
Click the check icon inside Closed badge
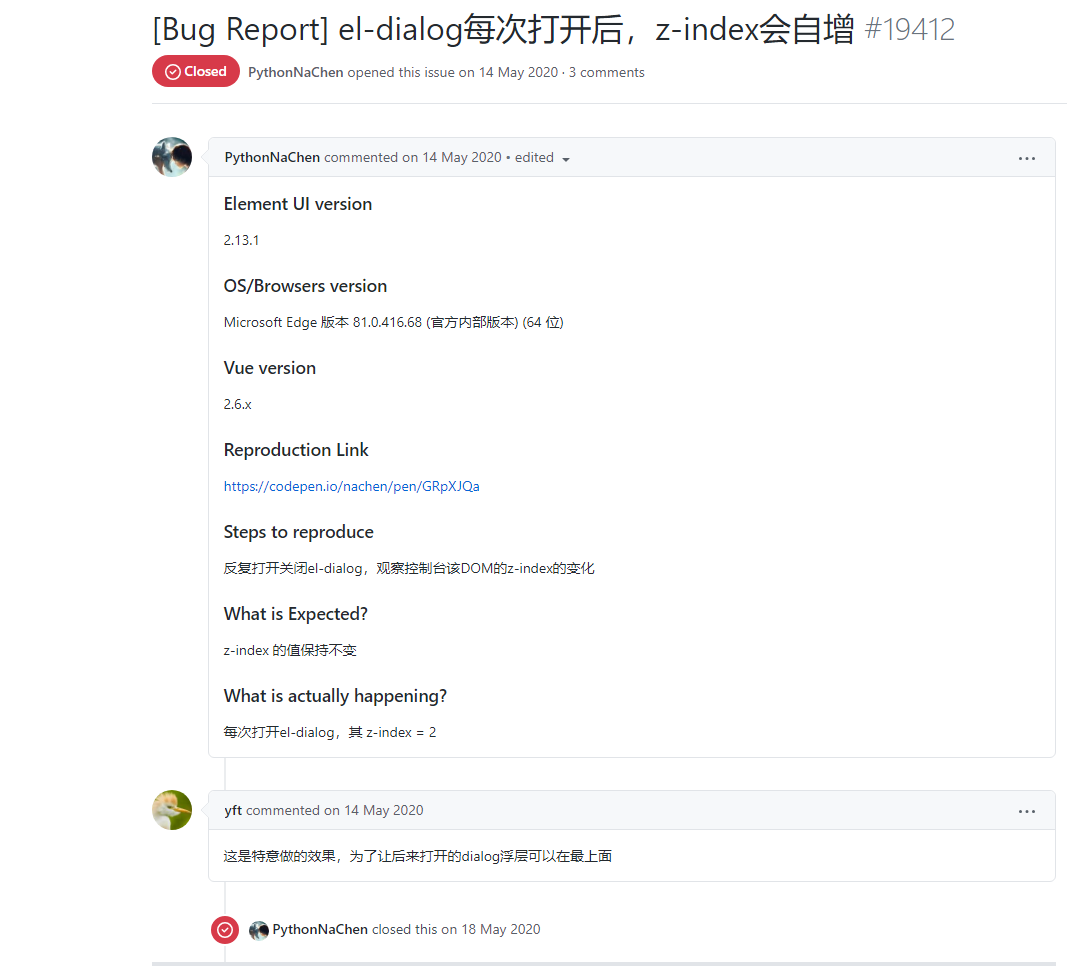[x=173, y=71]
